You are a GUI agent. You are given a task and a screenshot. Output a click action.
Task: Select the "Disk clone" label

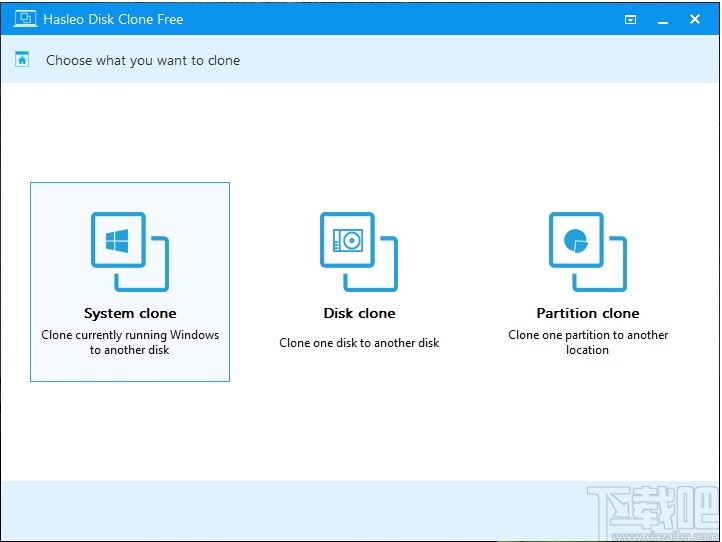(x=359, y=313)
